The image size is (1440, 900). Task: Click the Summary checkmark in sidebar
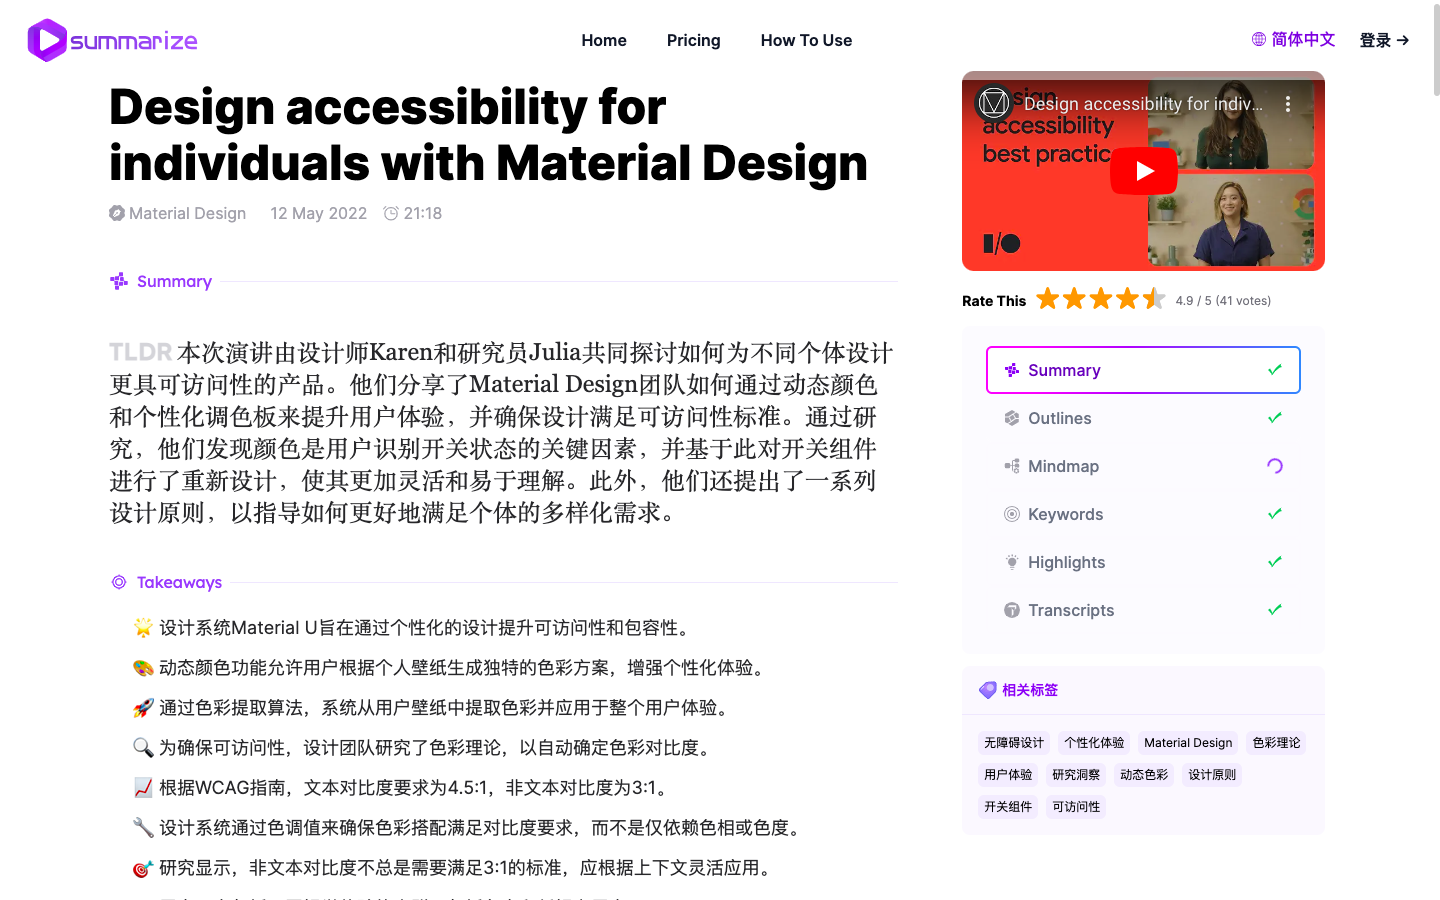tap(1275, 370)
